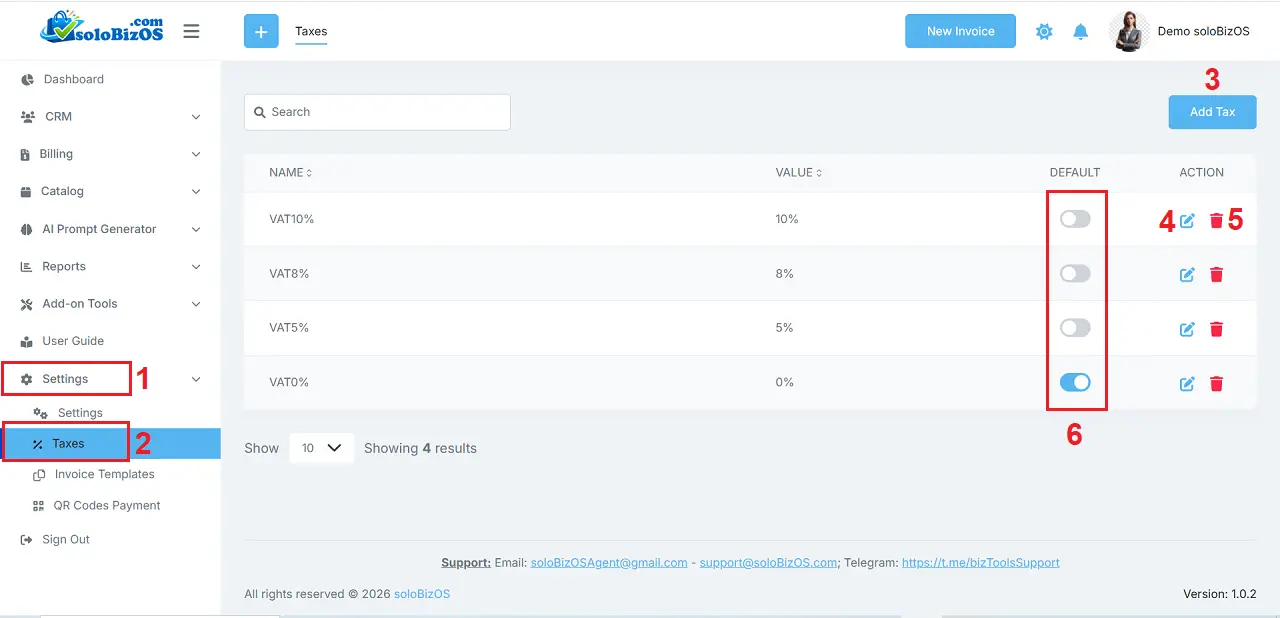Screen dimensions: 1280x618
Task: Click the AI Prompt Generator brain icon
Action: (x=27, y=229)
